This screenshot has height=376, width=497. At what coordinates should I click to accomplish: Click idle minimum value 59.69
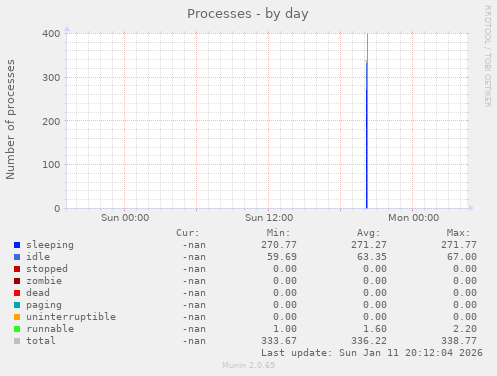[x=282, y=257]
